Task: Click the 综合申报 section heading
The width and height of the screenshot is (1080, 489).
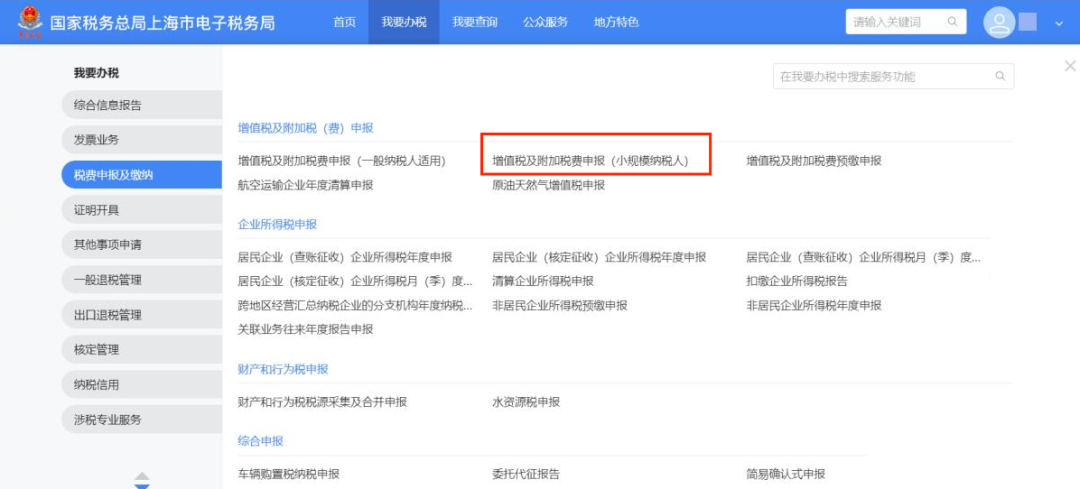Action: tap(260, 441)
